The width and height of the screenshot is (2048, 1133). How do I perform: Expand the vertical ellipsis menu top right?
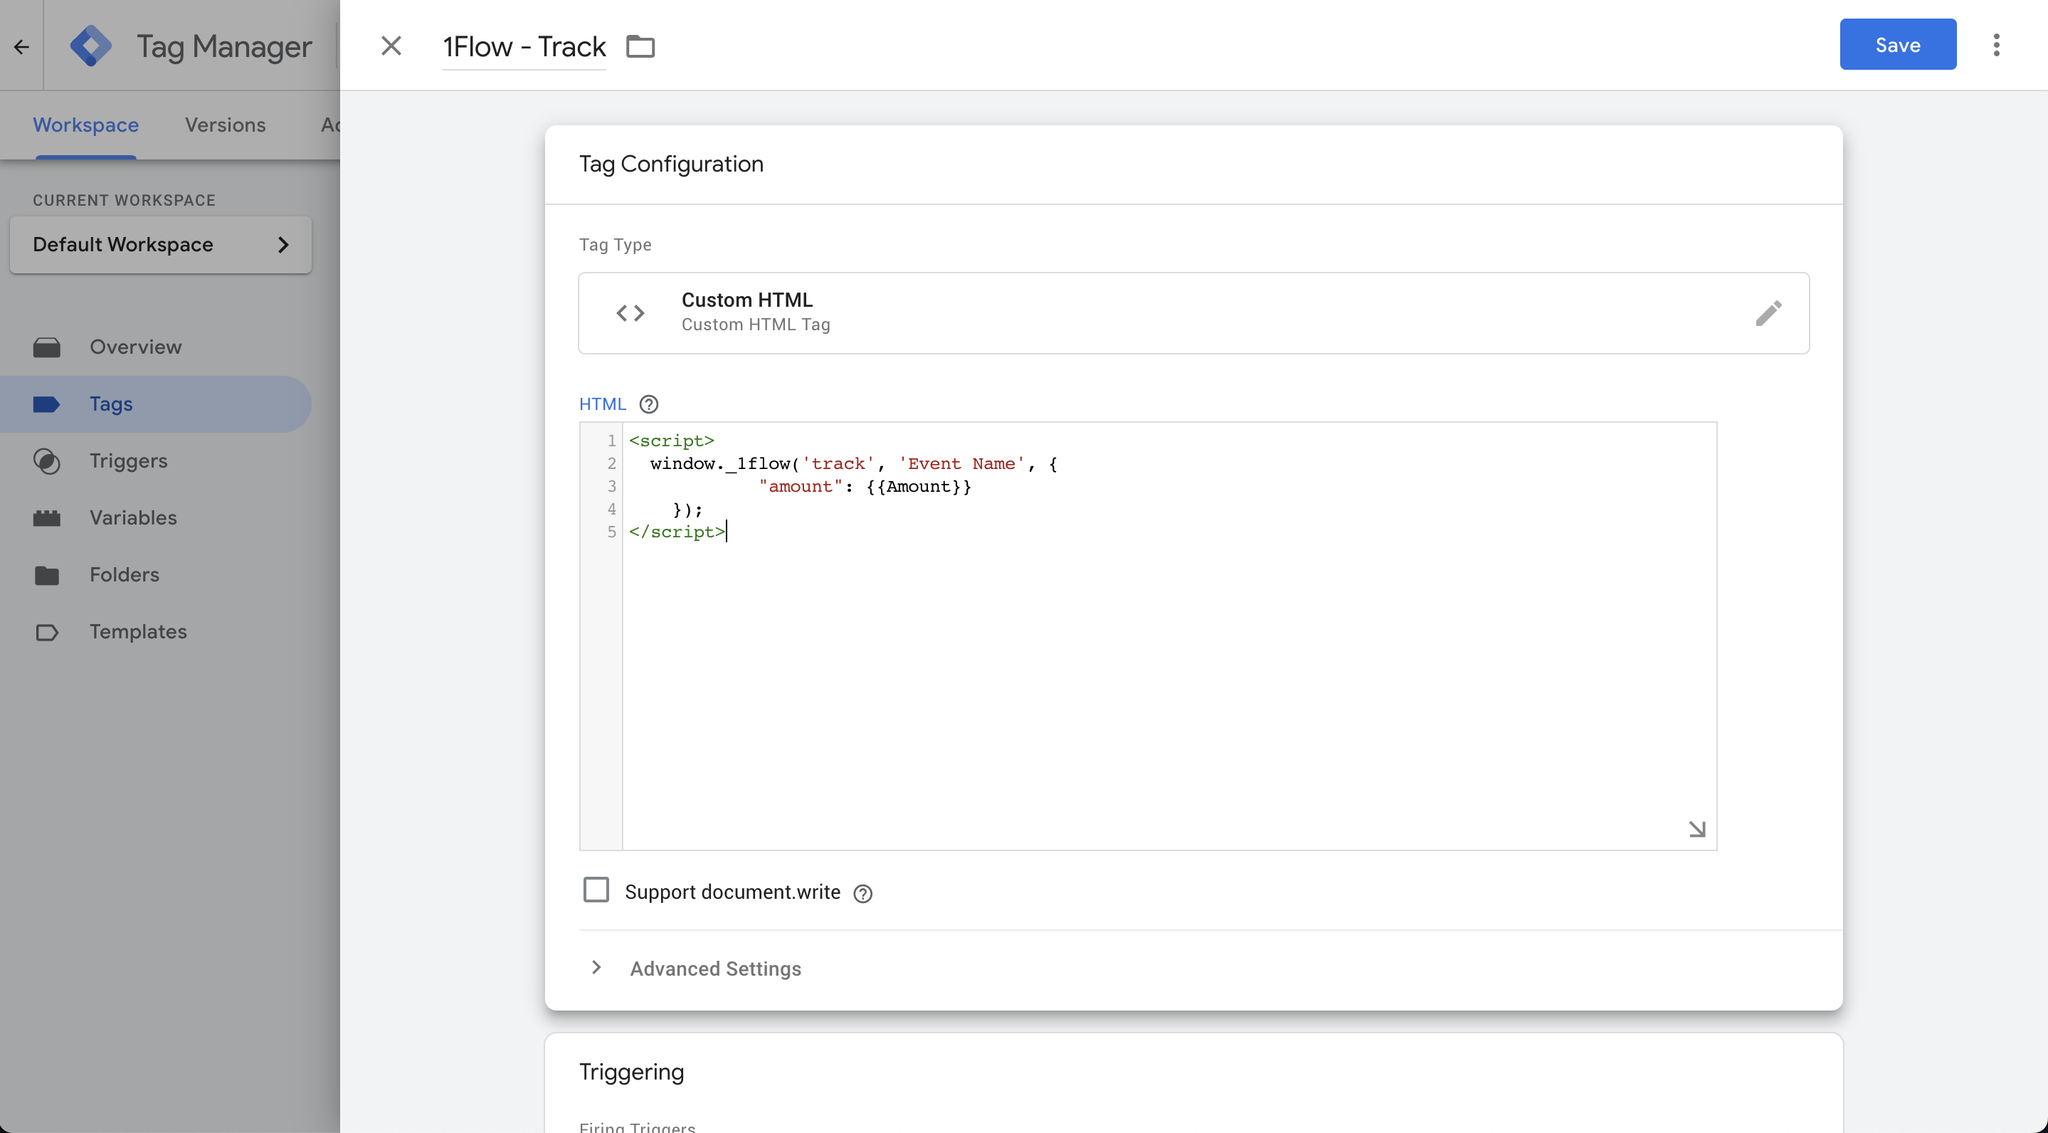coord(1996,45)
